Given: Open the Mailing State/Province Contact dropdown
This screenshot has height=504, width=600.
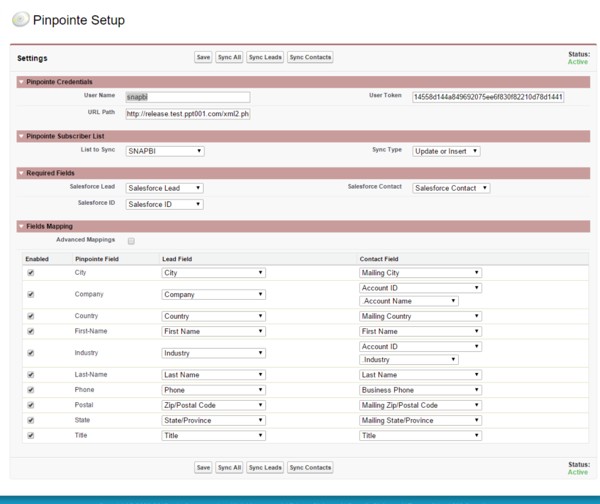Looking at the screenshot, I should click(420, 420).
